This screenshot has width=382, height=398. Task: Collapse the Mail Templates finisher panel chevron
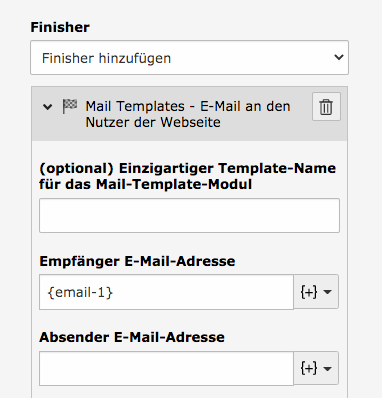point(48,107)
